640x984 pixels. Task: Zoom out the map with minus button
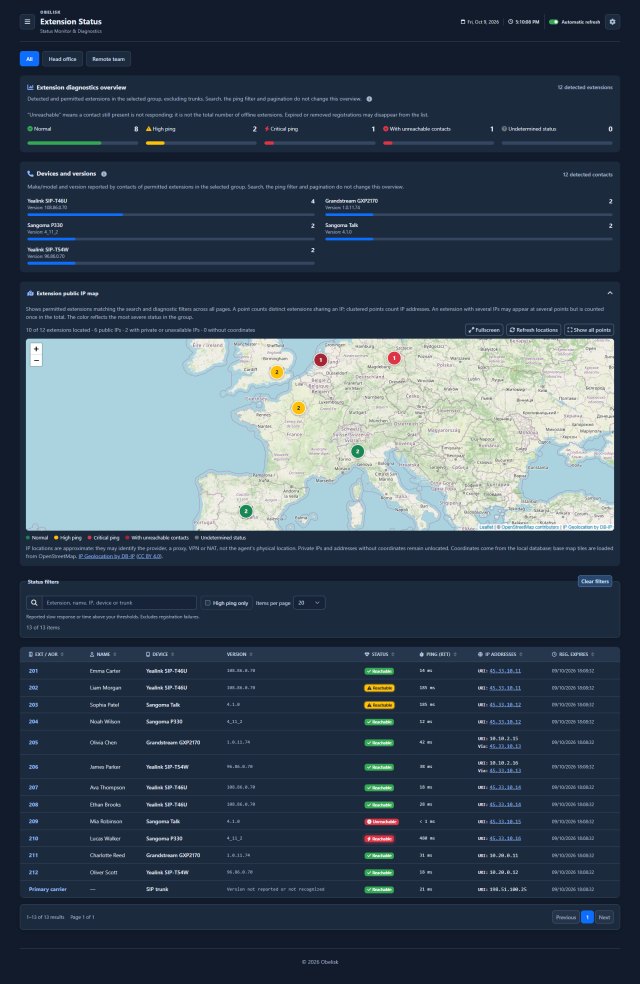tap(36, 360)
